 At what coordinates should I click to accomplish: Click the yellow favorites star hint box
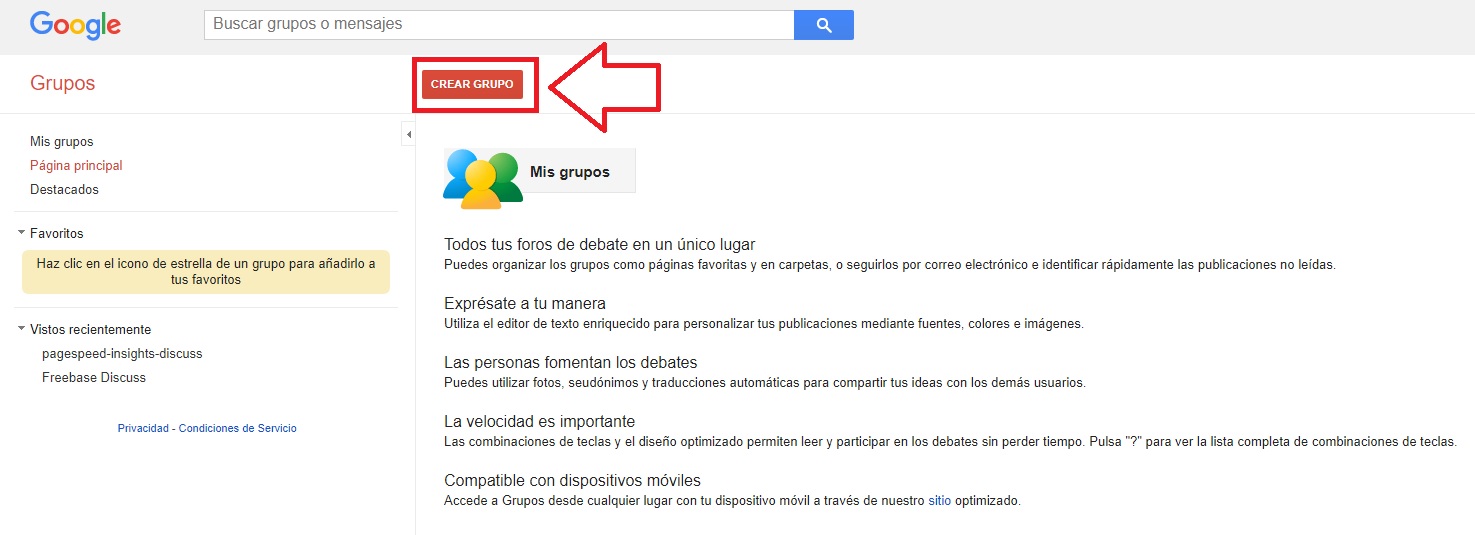point(206,272)
